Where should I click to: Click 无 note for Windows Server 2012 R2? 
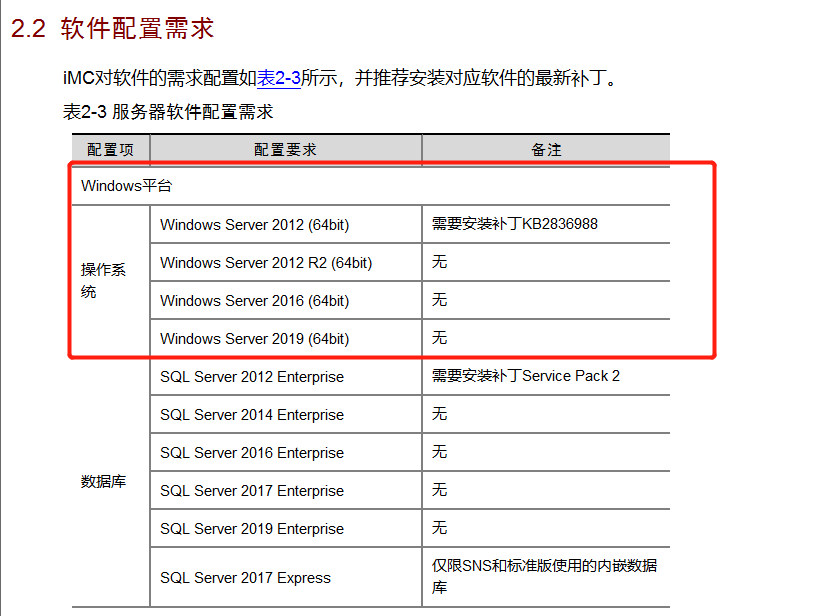pyautogui.click(x=439, y=262)
